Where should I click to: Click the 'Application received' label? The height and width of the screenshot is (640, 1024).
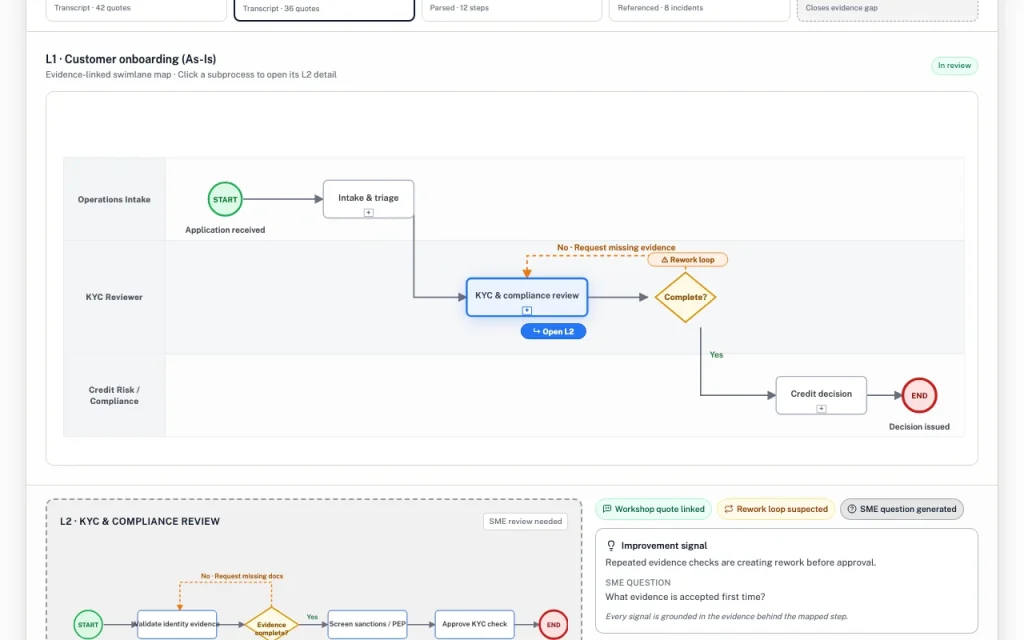point(225,230)
